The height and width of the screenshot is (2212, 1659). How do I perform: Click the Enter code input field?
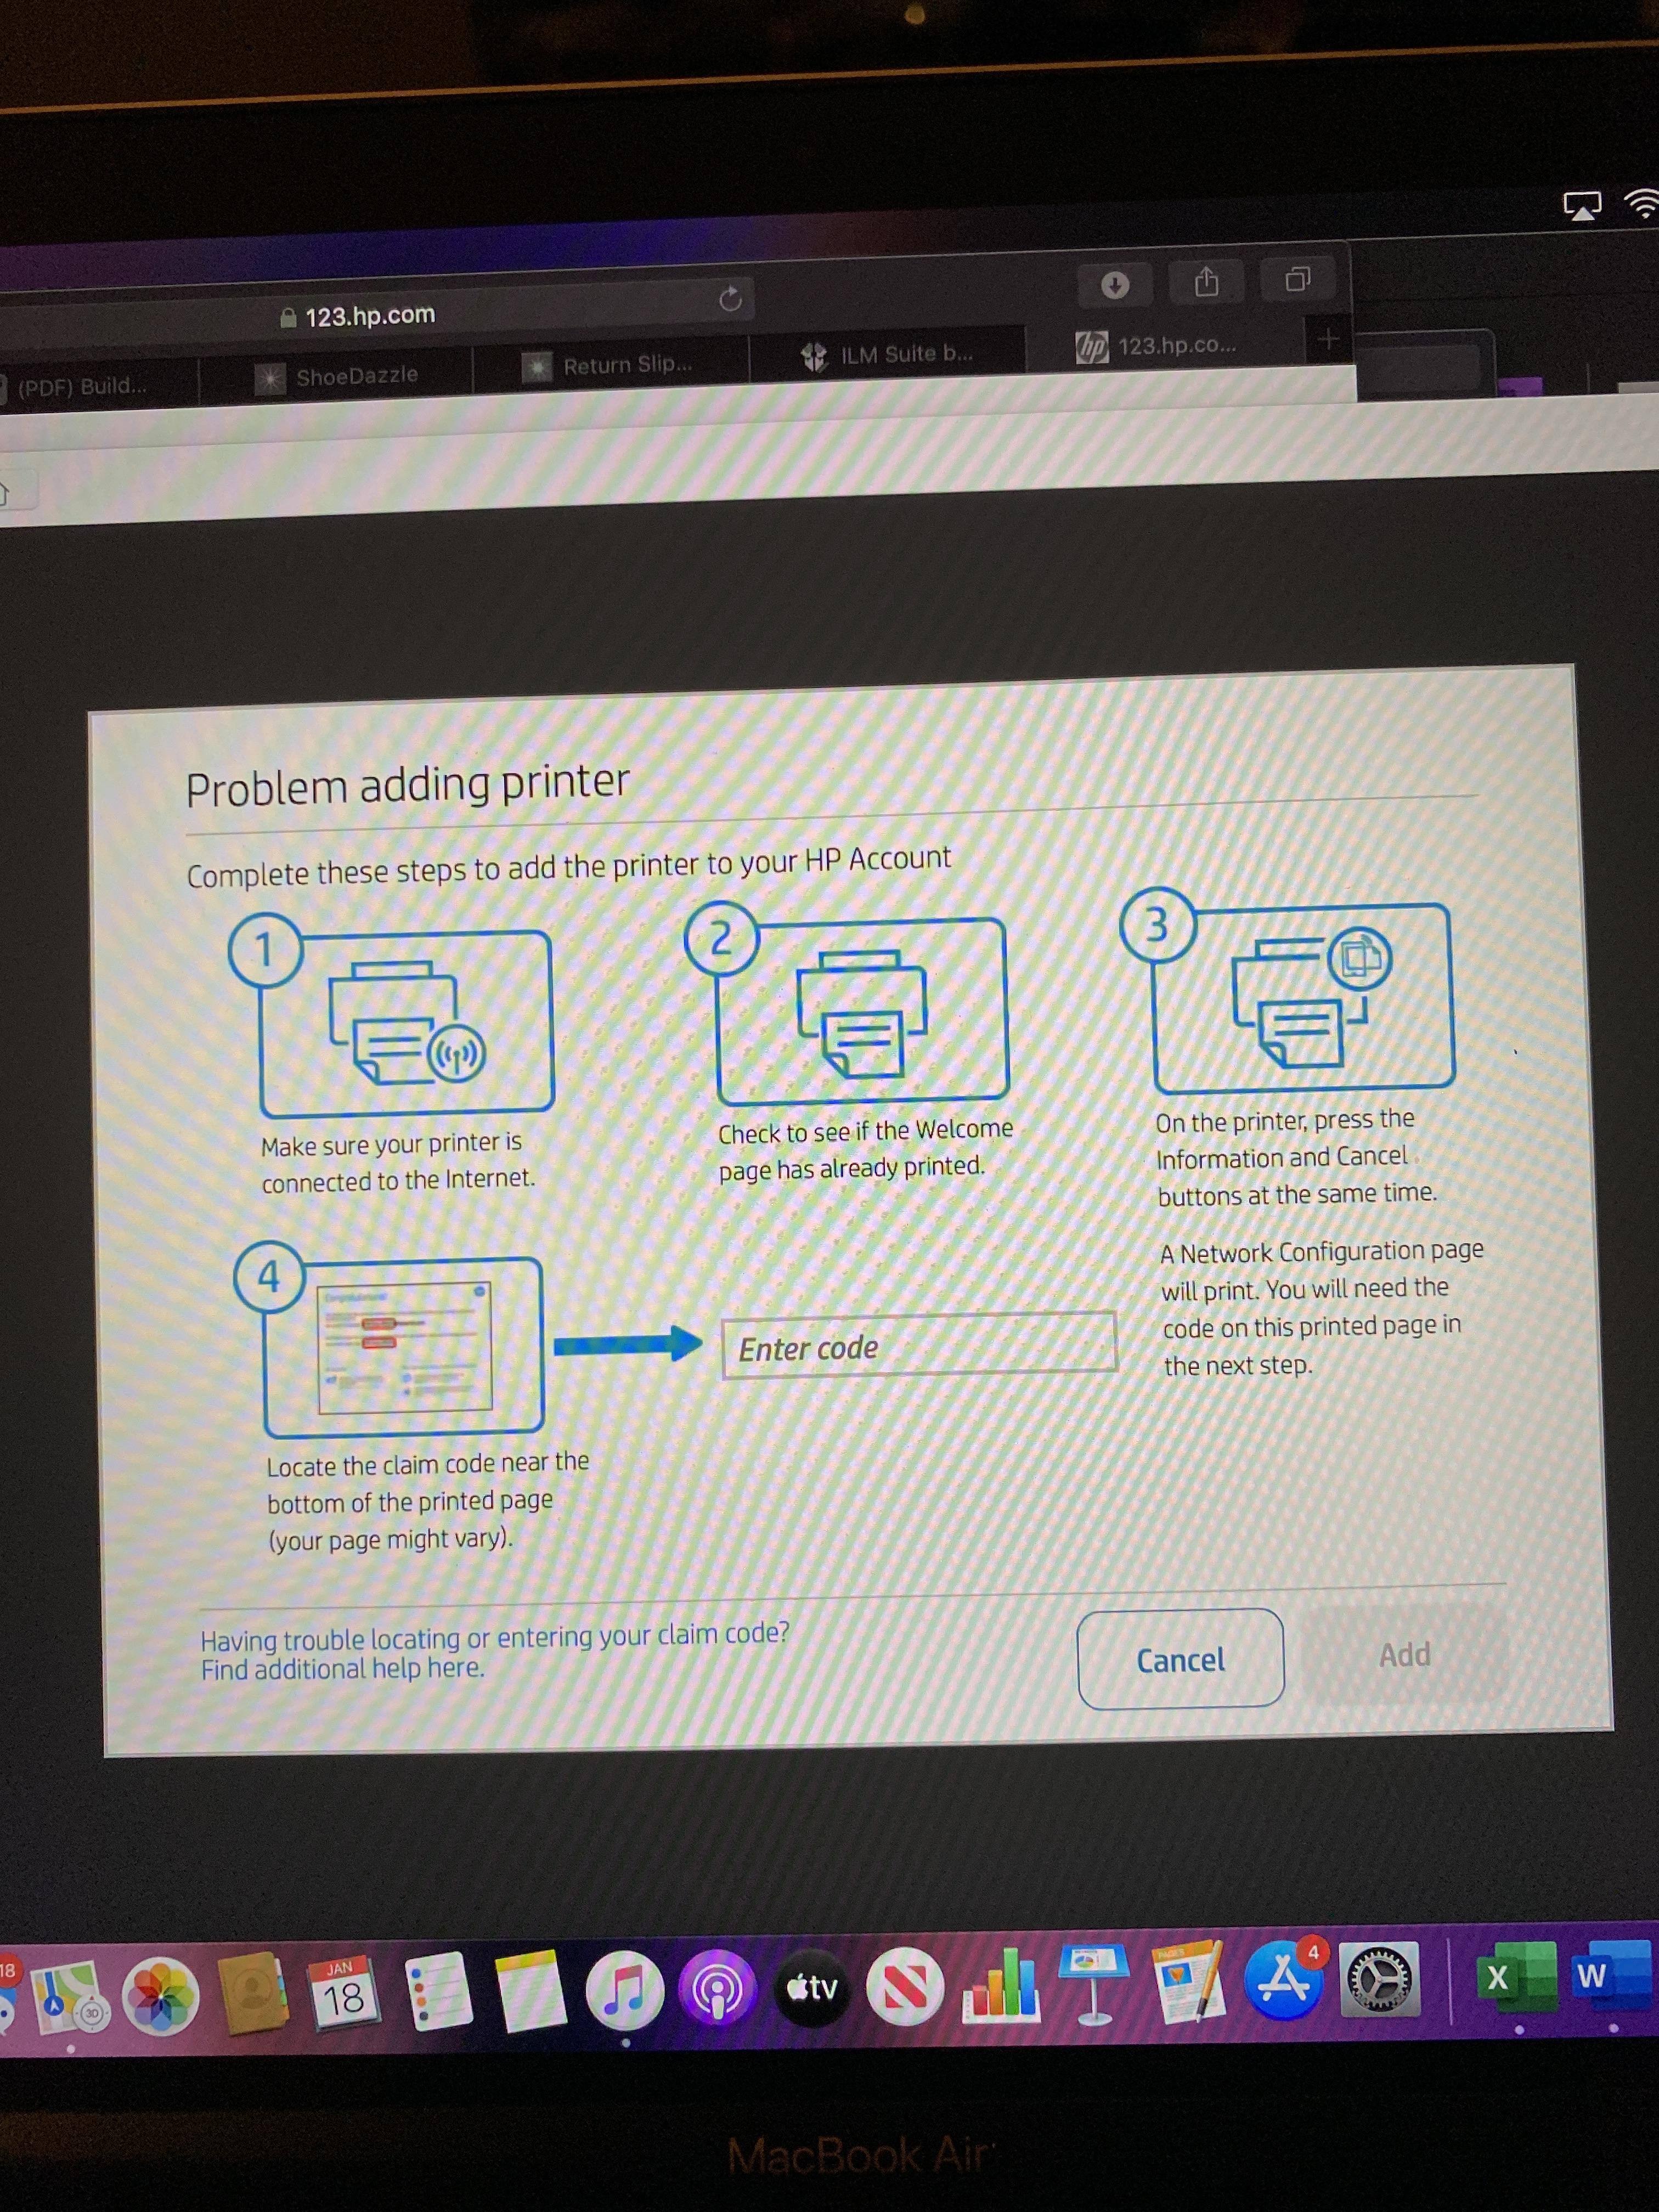[918, 1346]
